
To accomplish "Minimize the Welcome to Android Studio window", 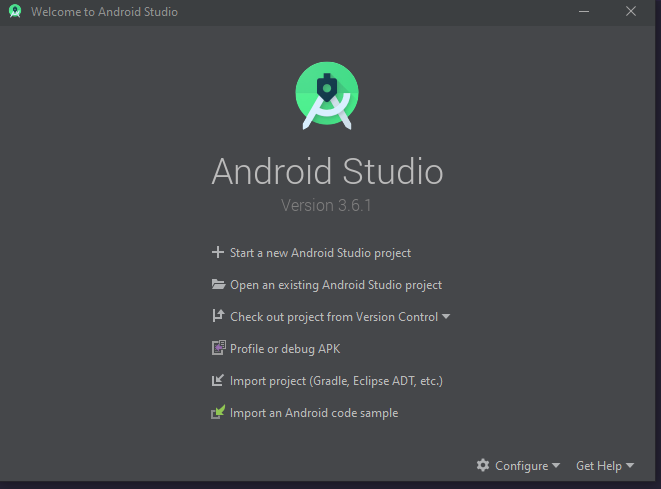I will coord(584,11).
